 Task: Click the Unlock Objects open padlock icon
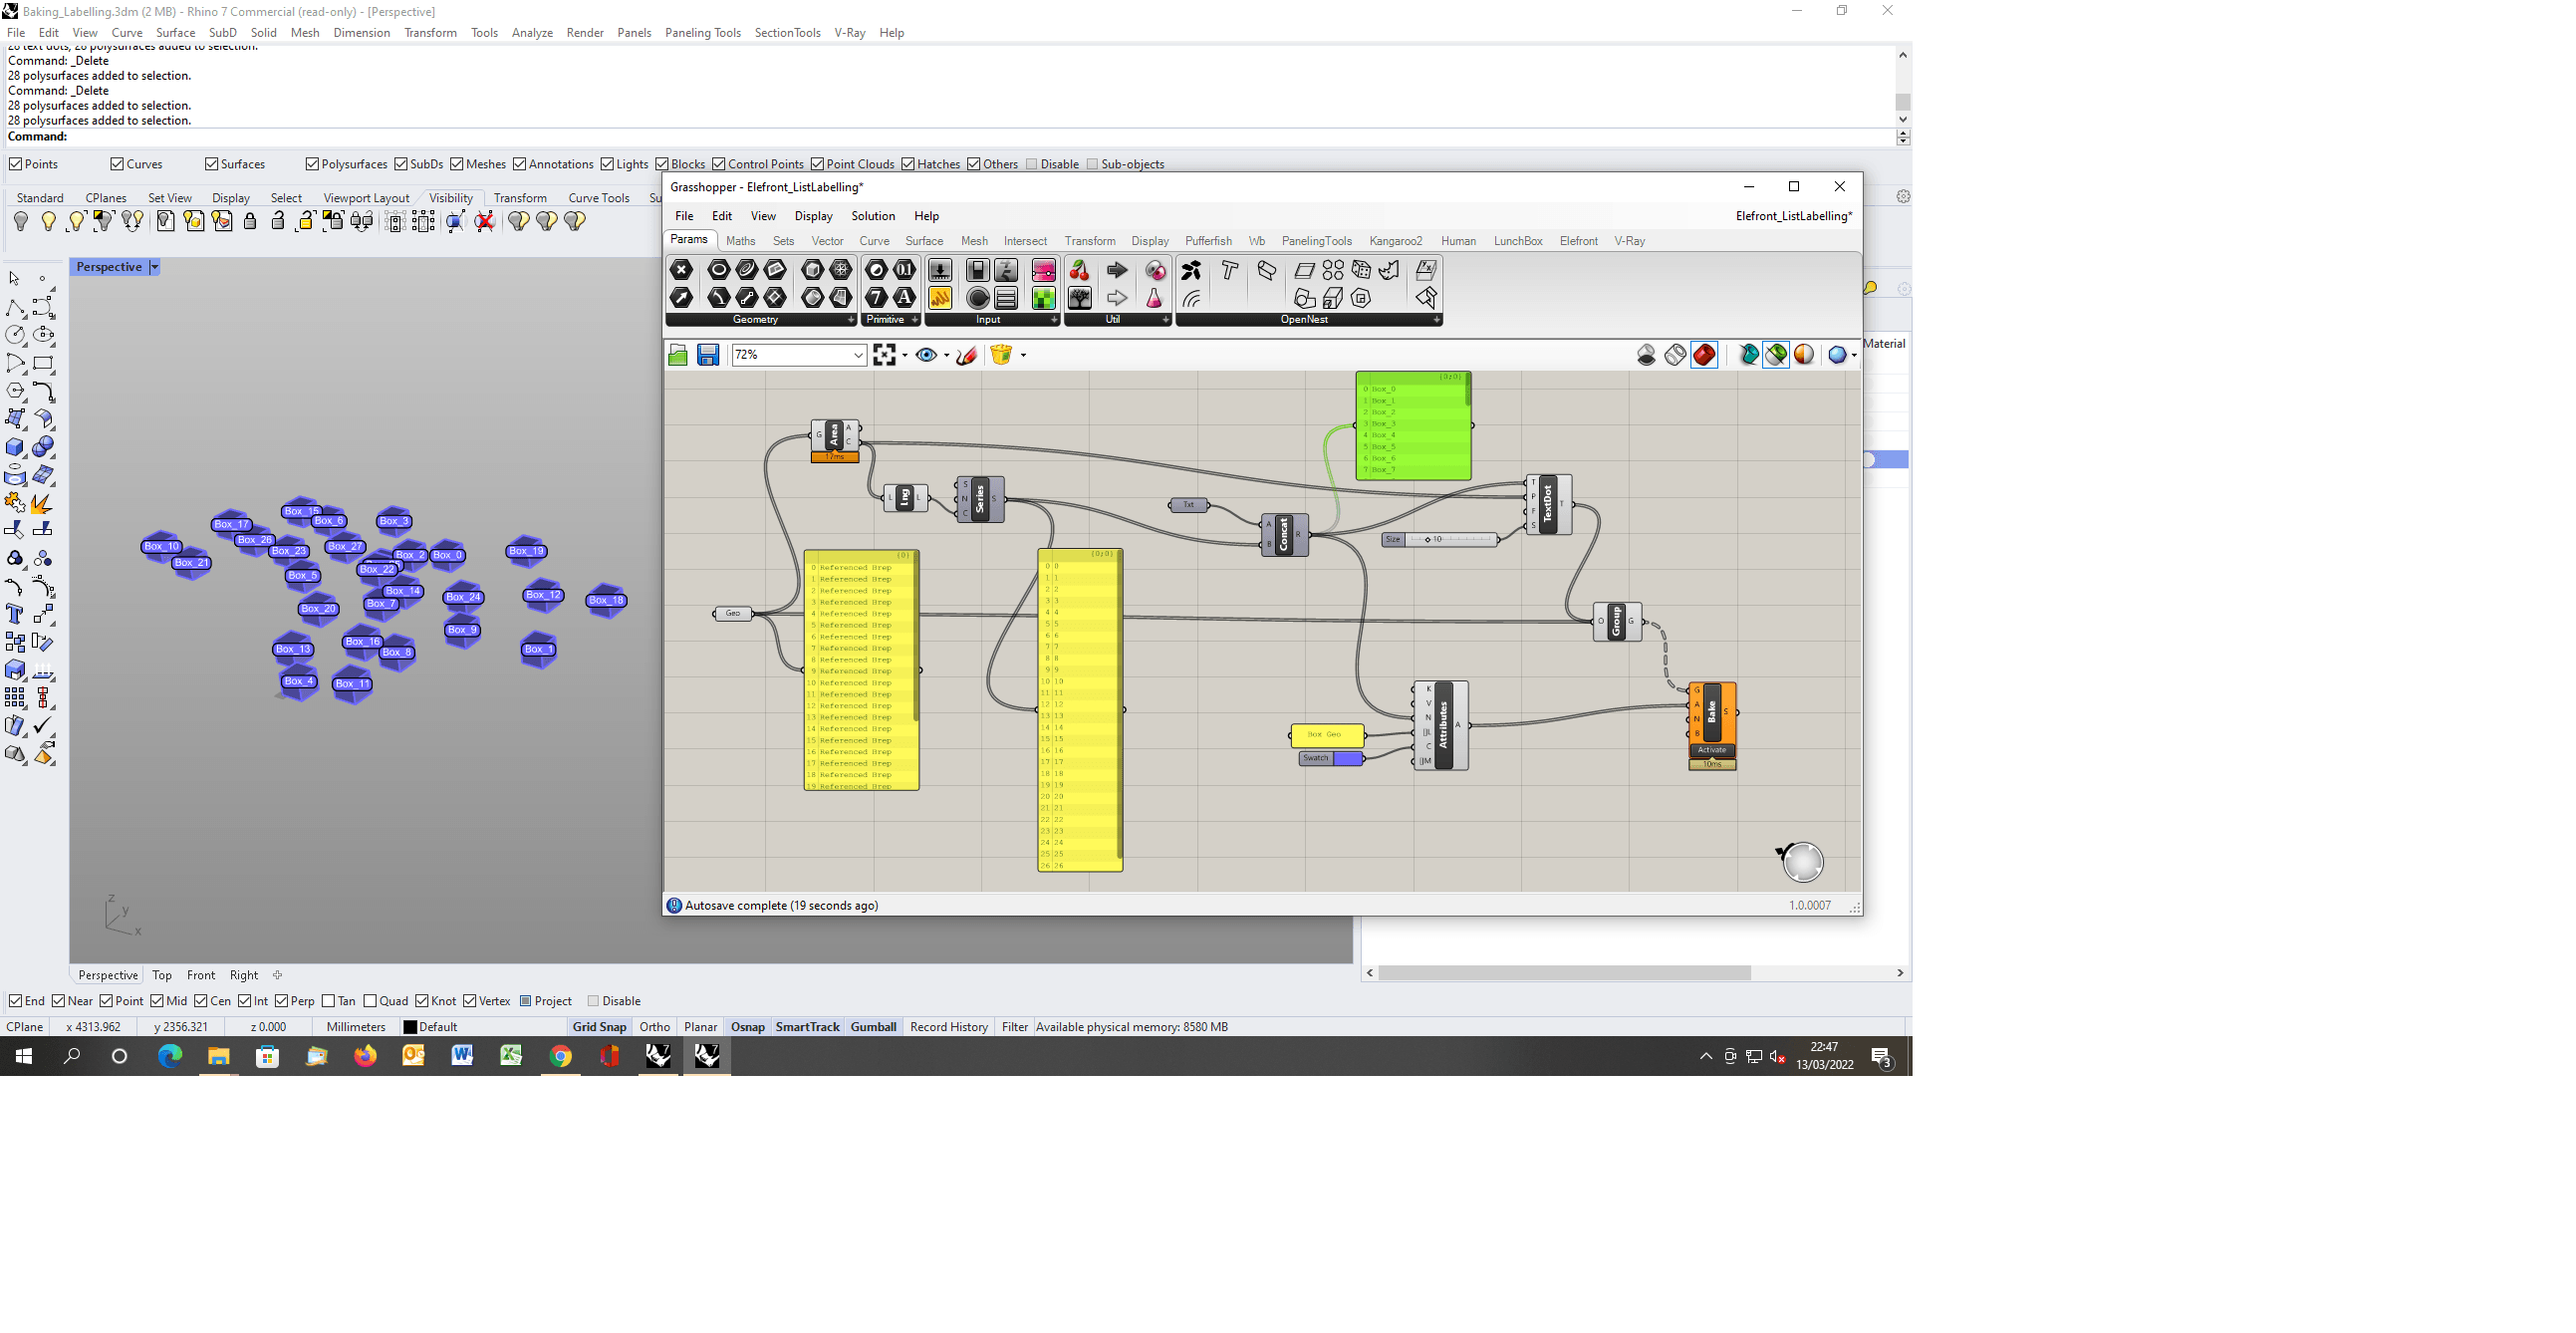pos(278,221)
